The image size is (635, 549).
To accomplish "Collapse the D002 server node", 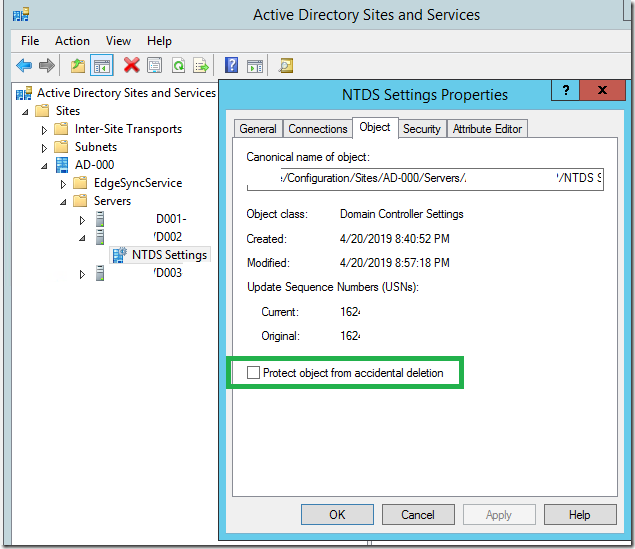I will 82,238.
